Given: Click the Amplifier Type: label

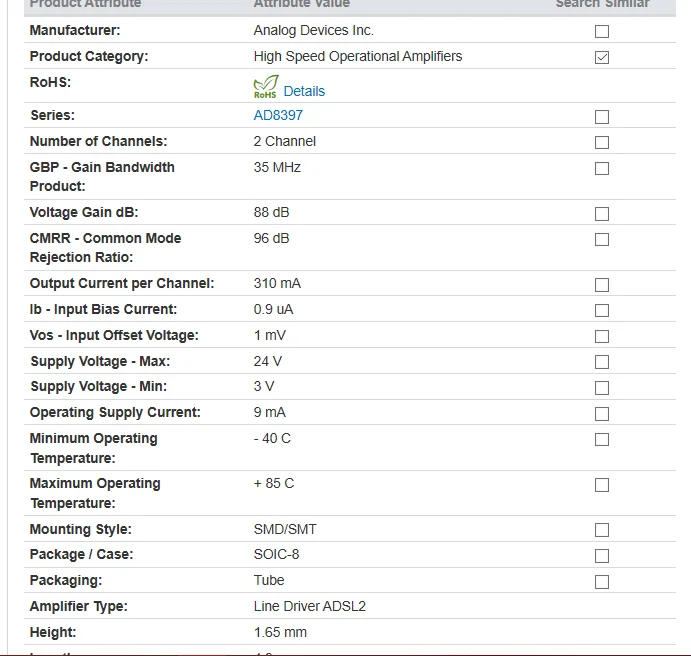Looking at the screenshot, I should (78, 606).
